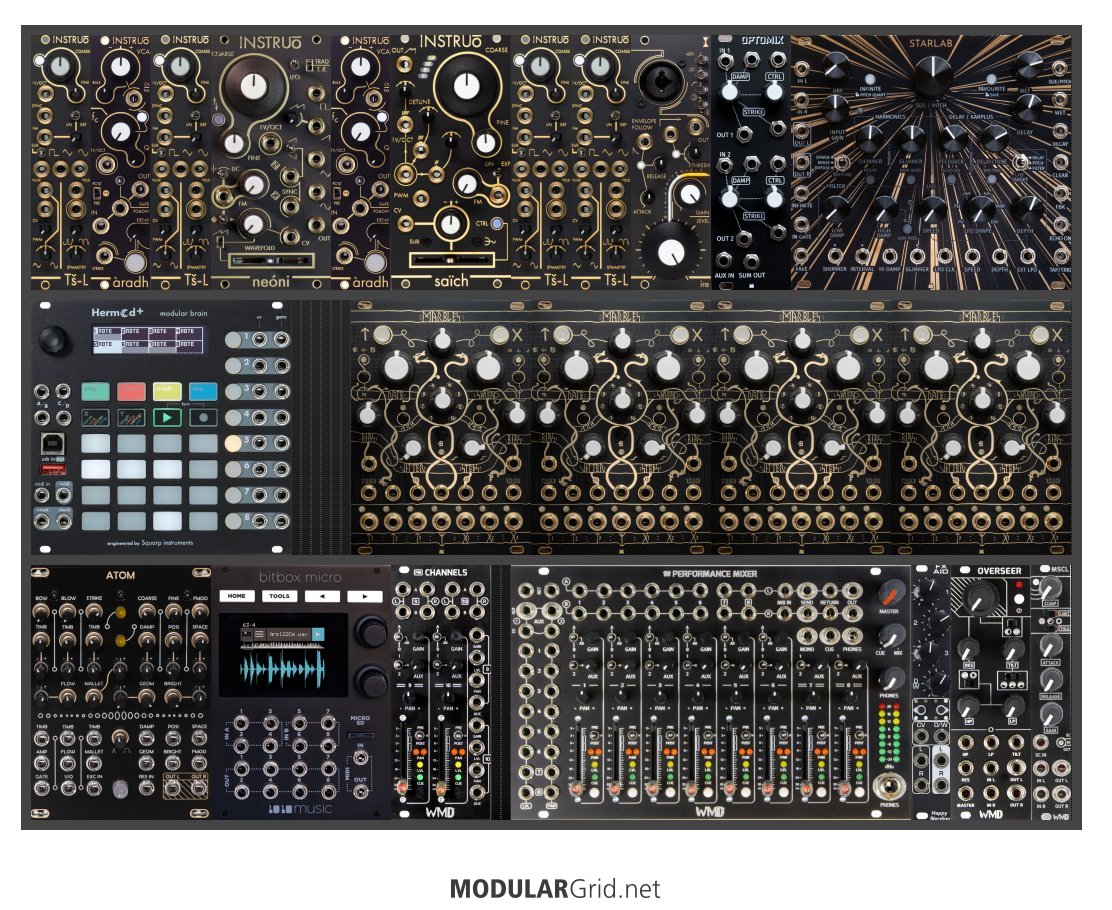Click the bitbox micro TOOLS button
The height and width of the screenshot is (910, 1112).
click(279, 596)
